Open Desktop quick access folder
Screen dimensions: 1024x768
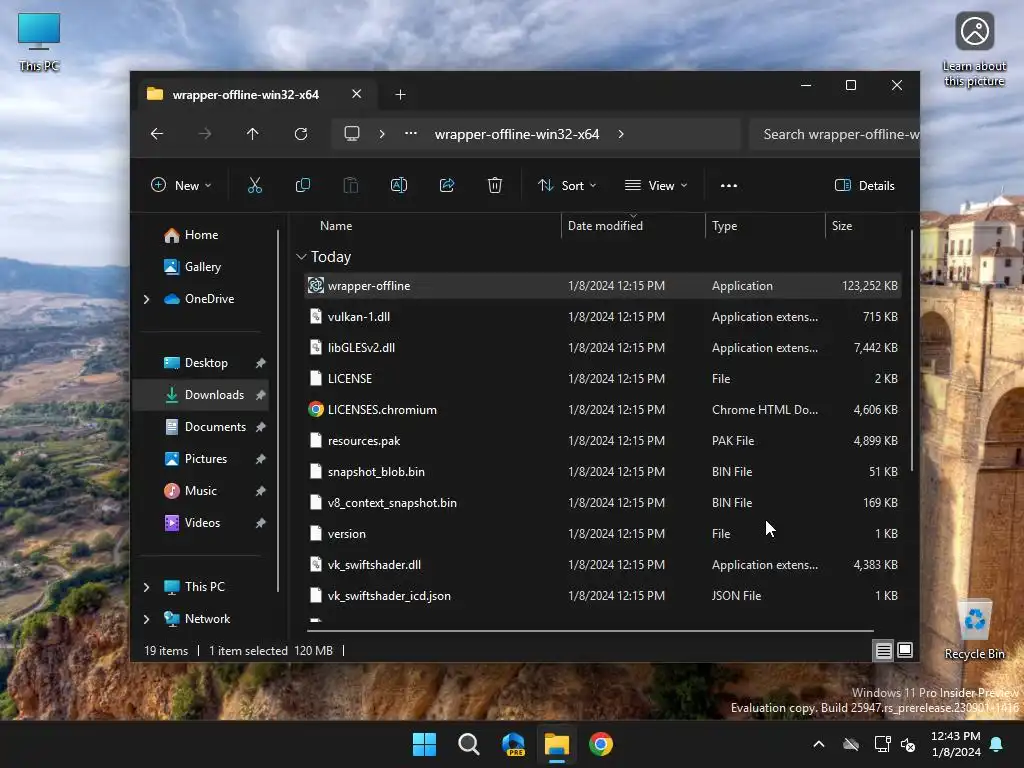(x=204, y=363)
